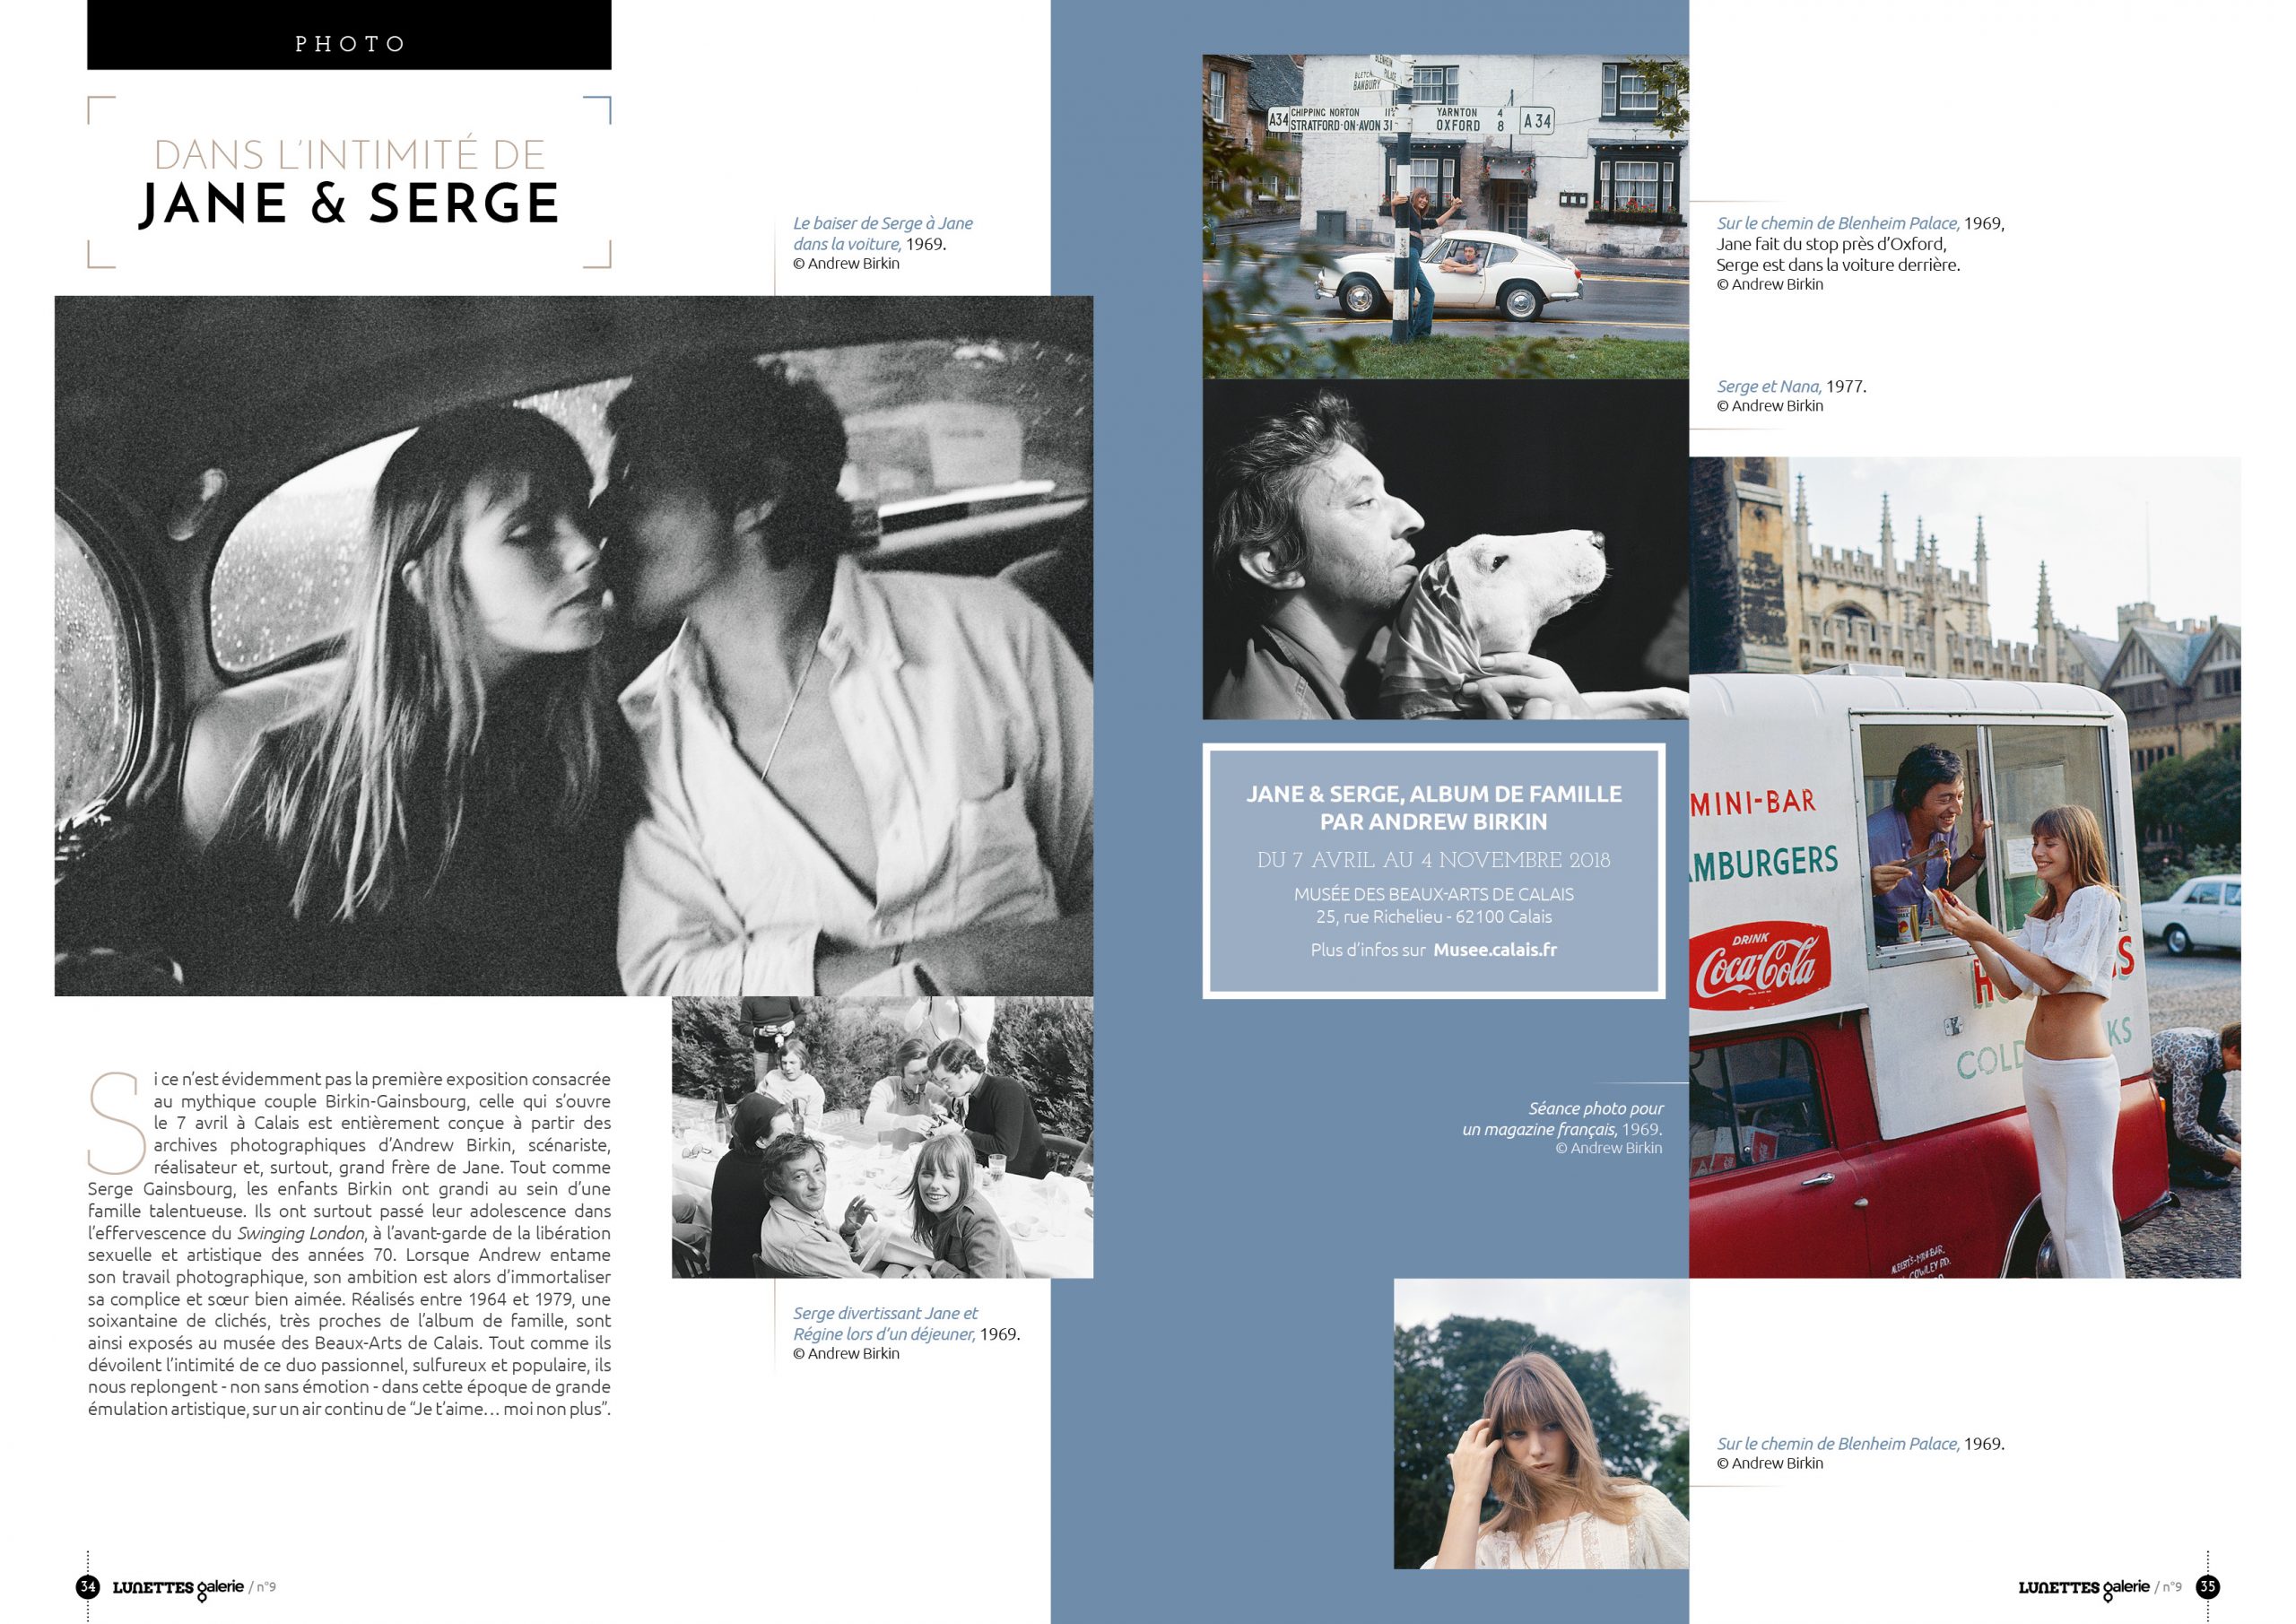
Task: Open the Mini-Bar hamburger van photo
Action: pos(1964,867)
